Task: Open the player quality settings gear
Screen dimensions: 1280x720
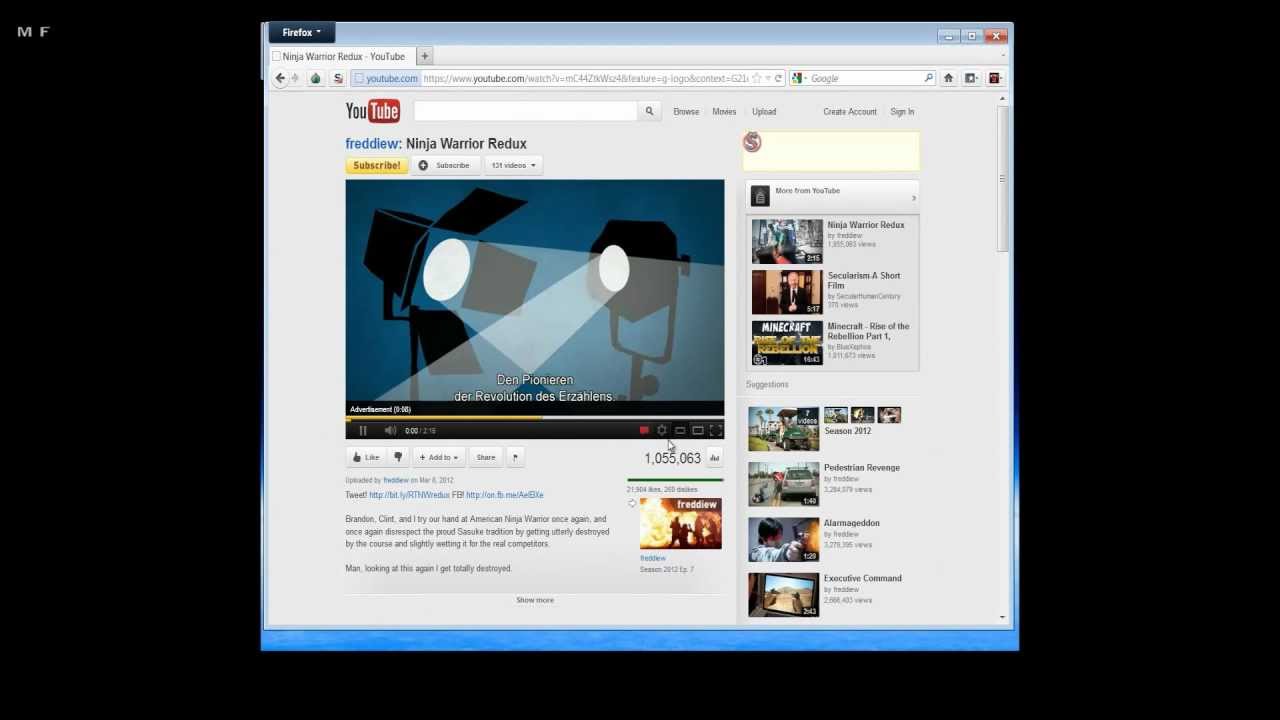Action: (x=662, y=431)
